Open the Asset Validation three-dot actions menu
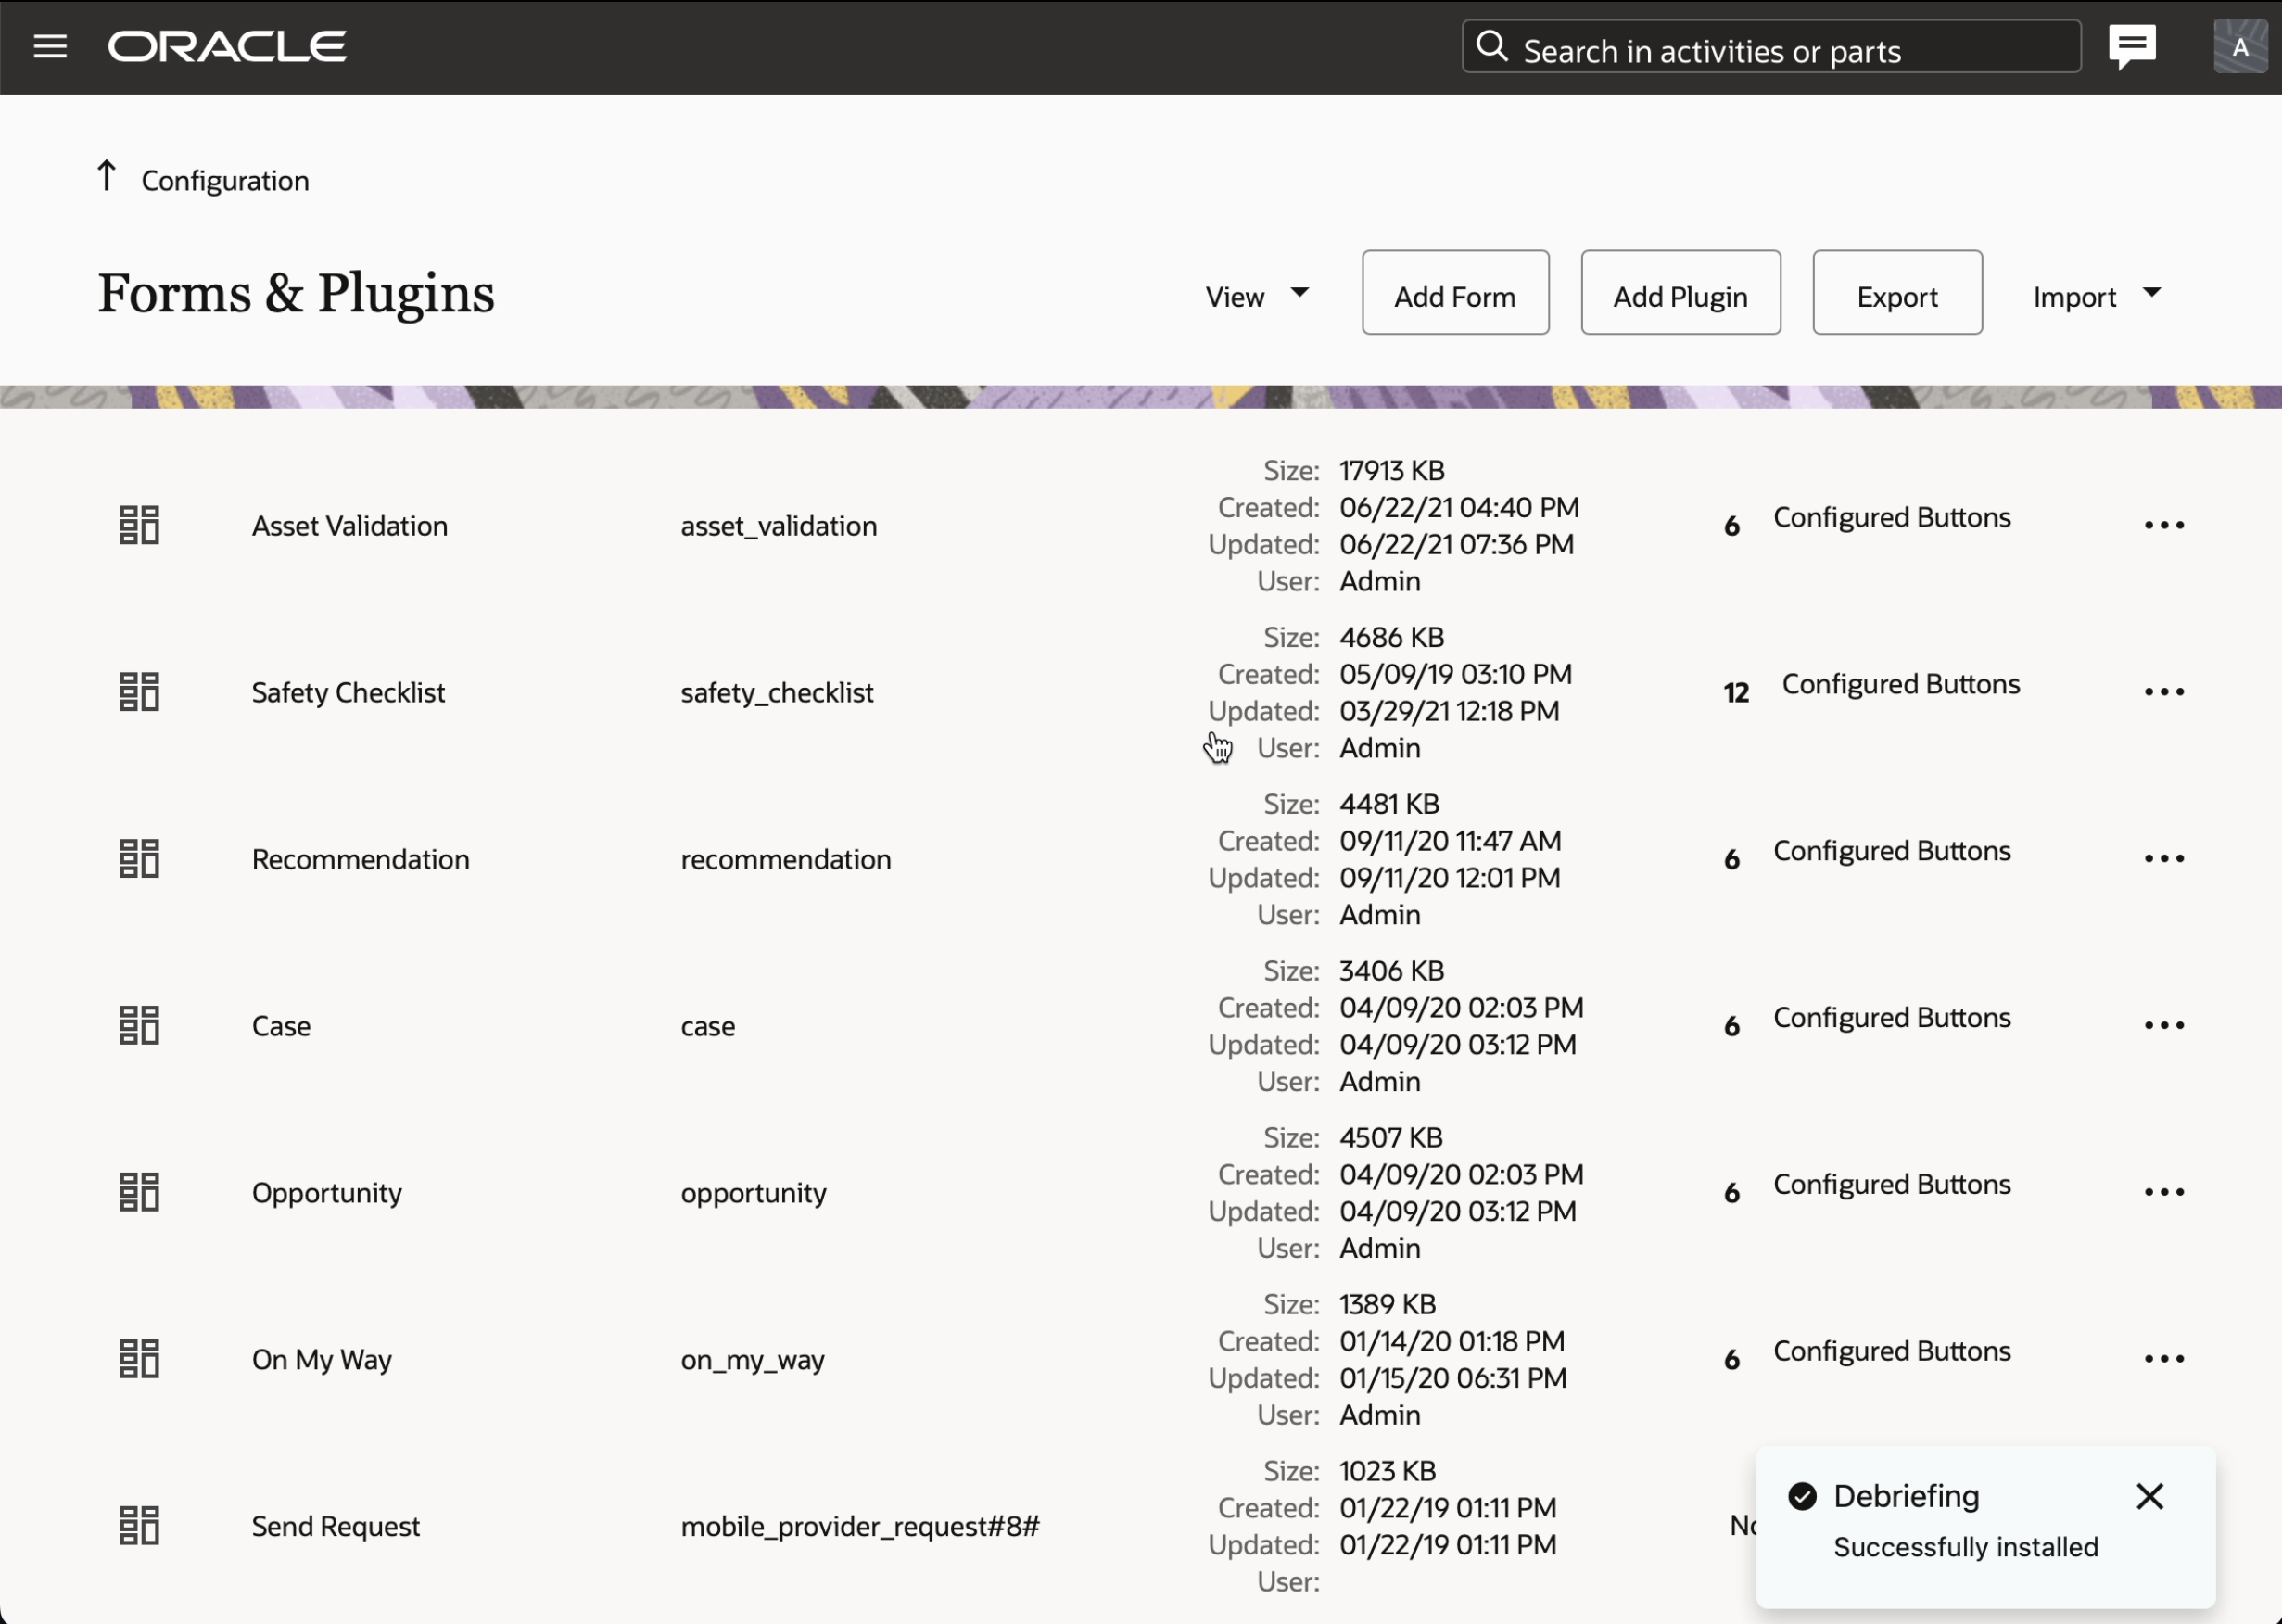Screen dimensions: 2282x1624 pyautogui.click(x=2163, y=525)
